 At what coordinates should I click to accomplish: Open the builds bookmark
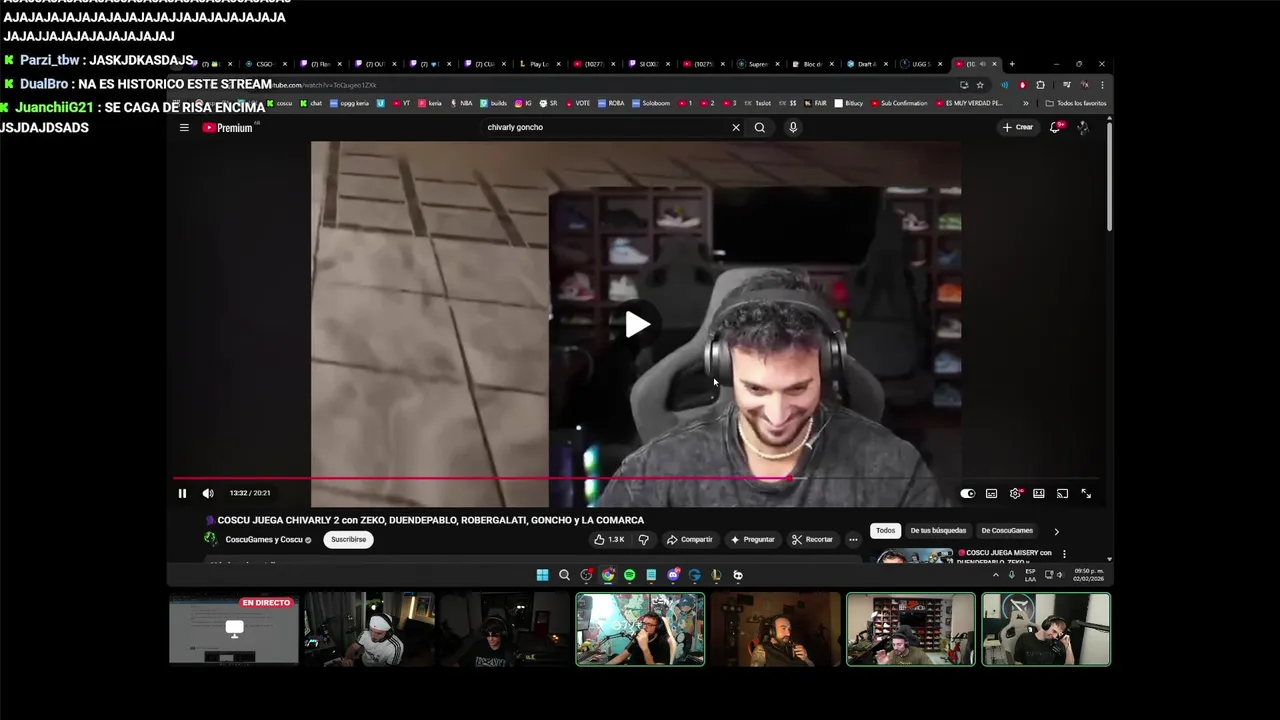point(494,103)
